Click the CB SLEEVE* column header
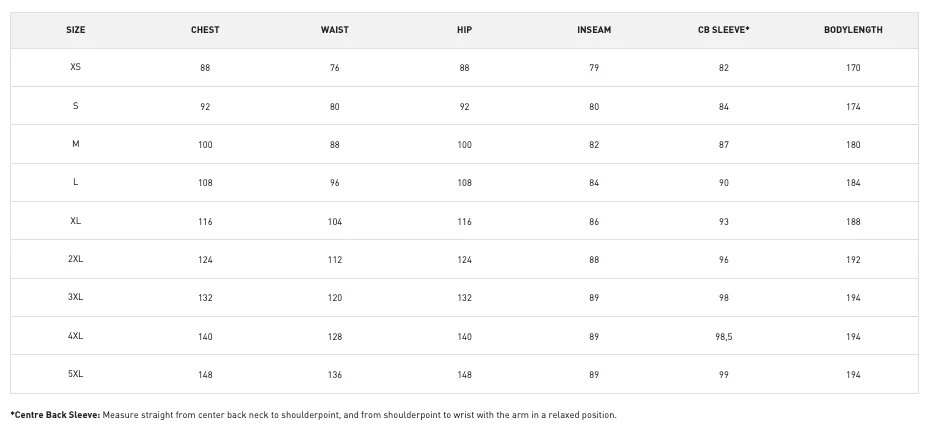The height and width of the screenshot is (436, 934). pos(724,30)
